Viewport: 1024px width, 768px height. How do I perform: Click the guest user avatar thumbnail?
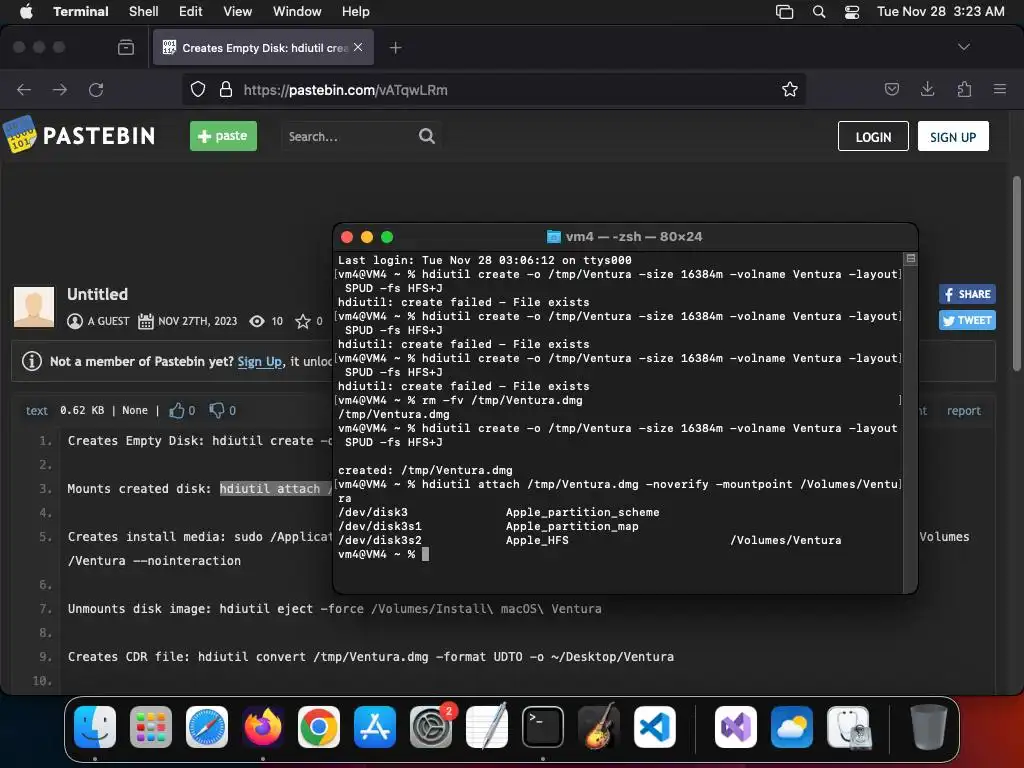(34, 306)
